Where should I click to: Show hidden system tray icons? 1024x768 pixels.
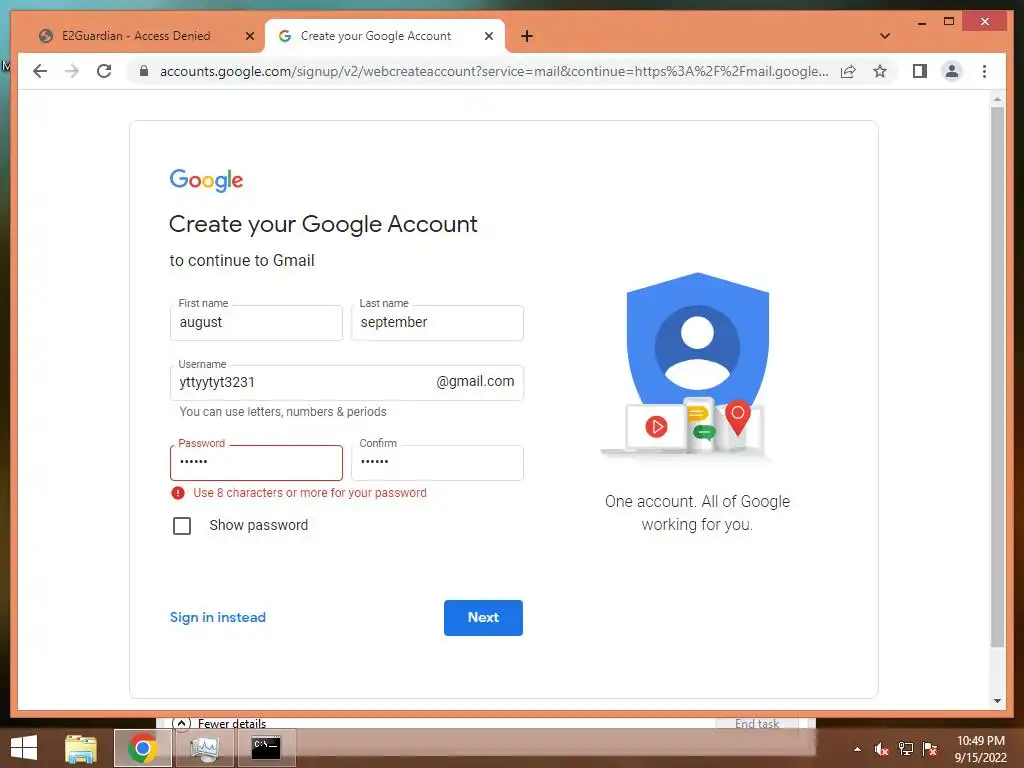857,750
